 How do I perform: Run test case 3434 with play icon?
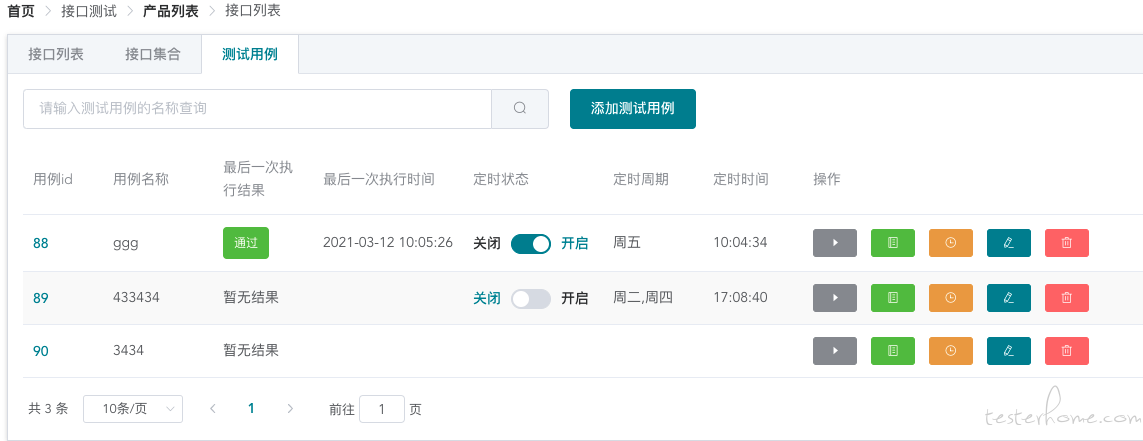point(835,351)
